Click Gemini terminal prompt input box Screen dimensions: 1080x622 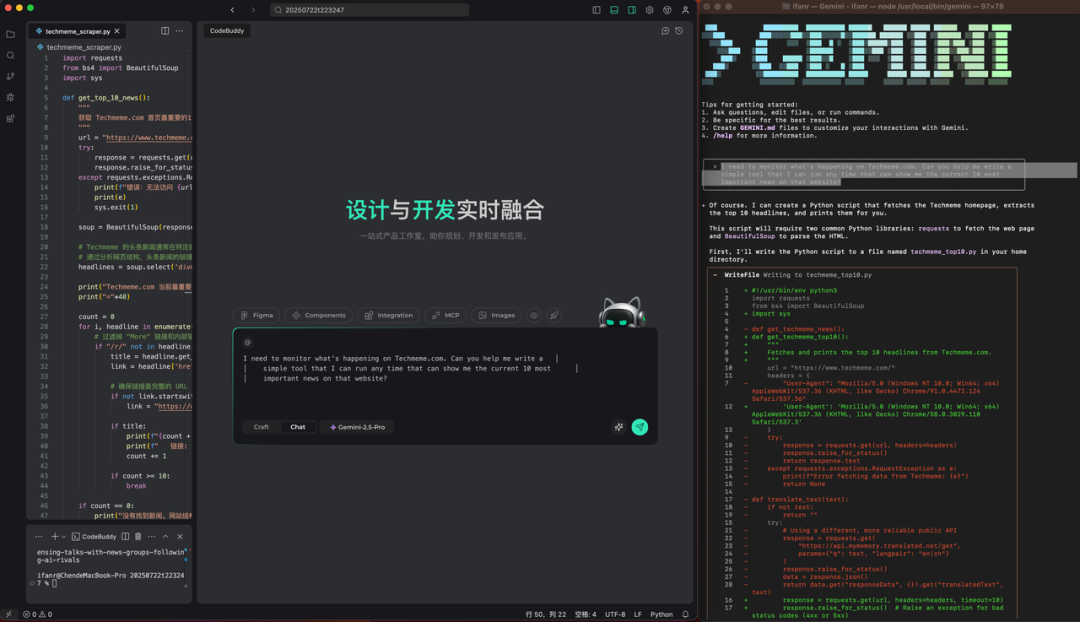pyautogui.click(x=864, y=174)
